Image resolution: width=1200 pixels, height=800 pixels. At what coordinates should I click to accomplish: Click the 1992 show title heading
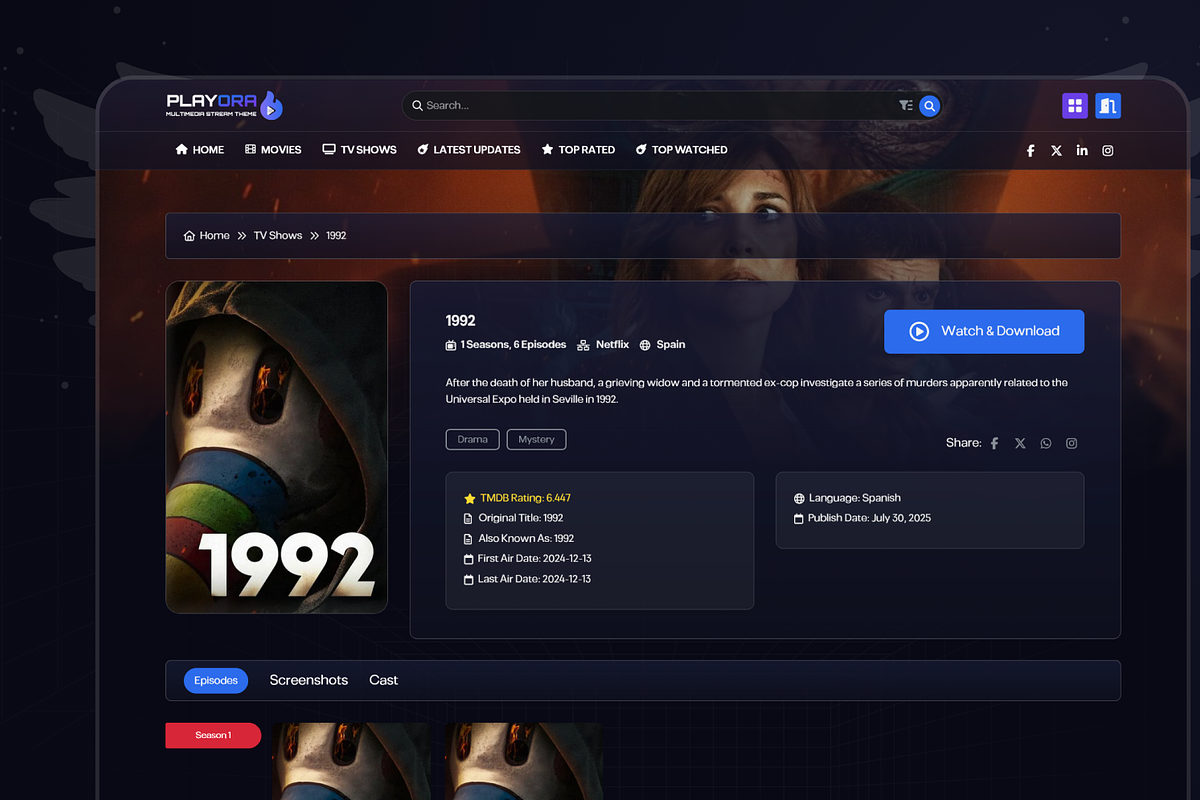461,321
